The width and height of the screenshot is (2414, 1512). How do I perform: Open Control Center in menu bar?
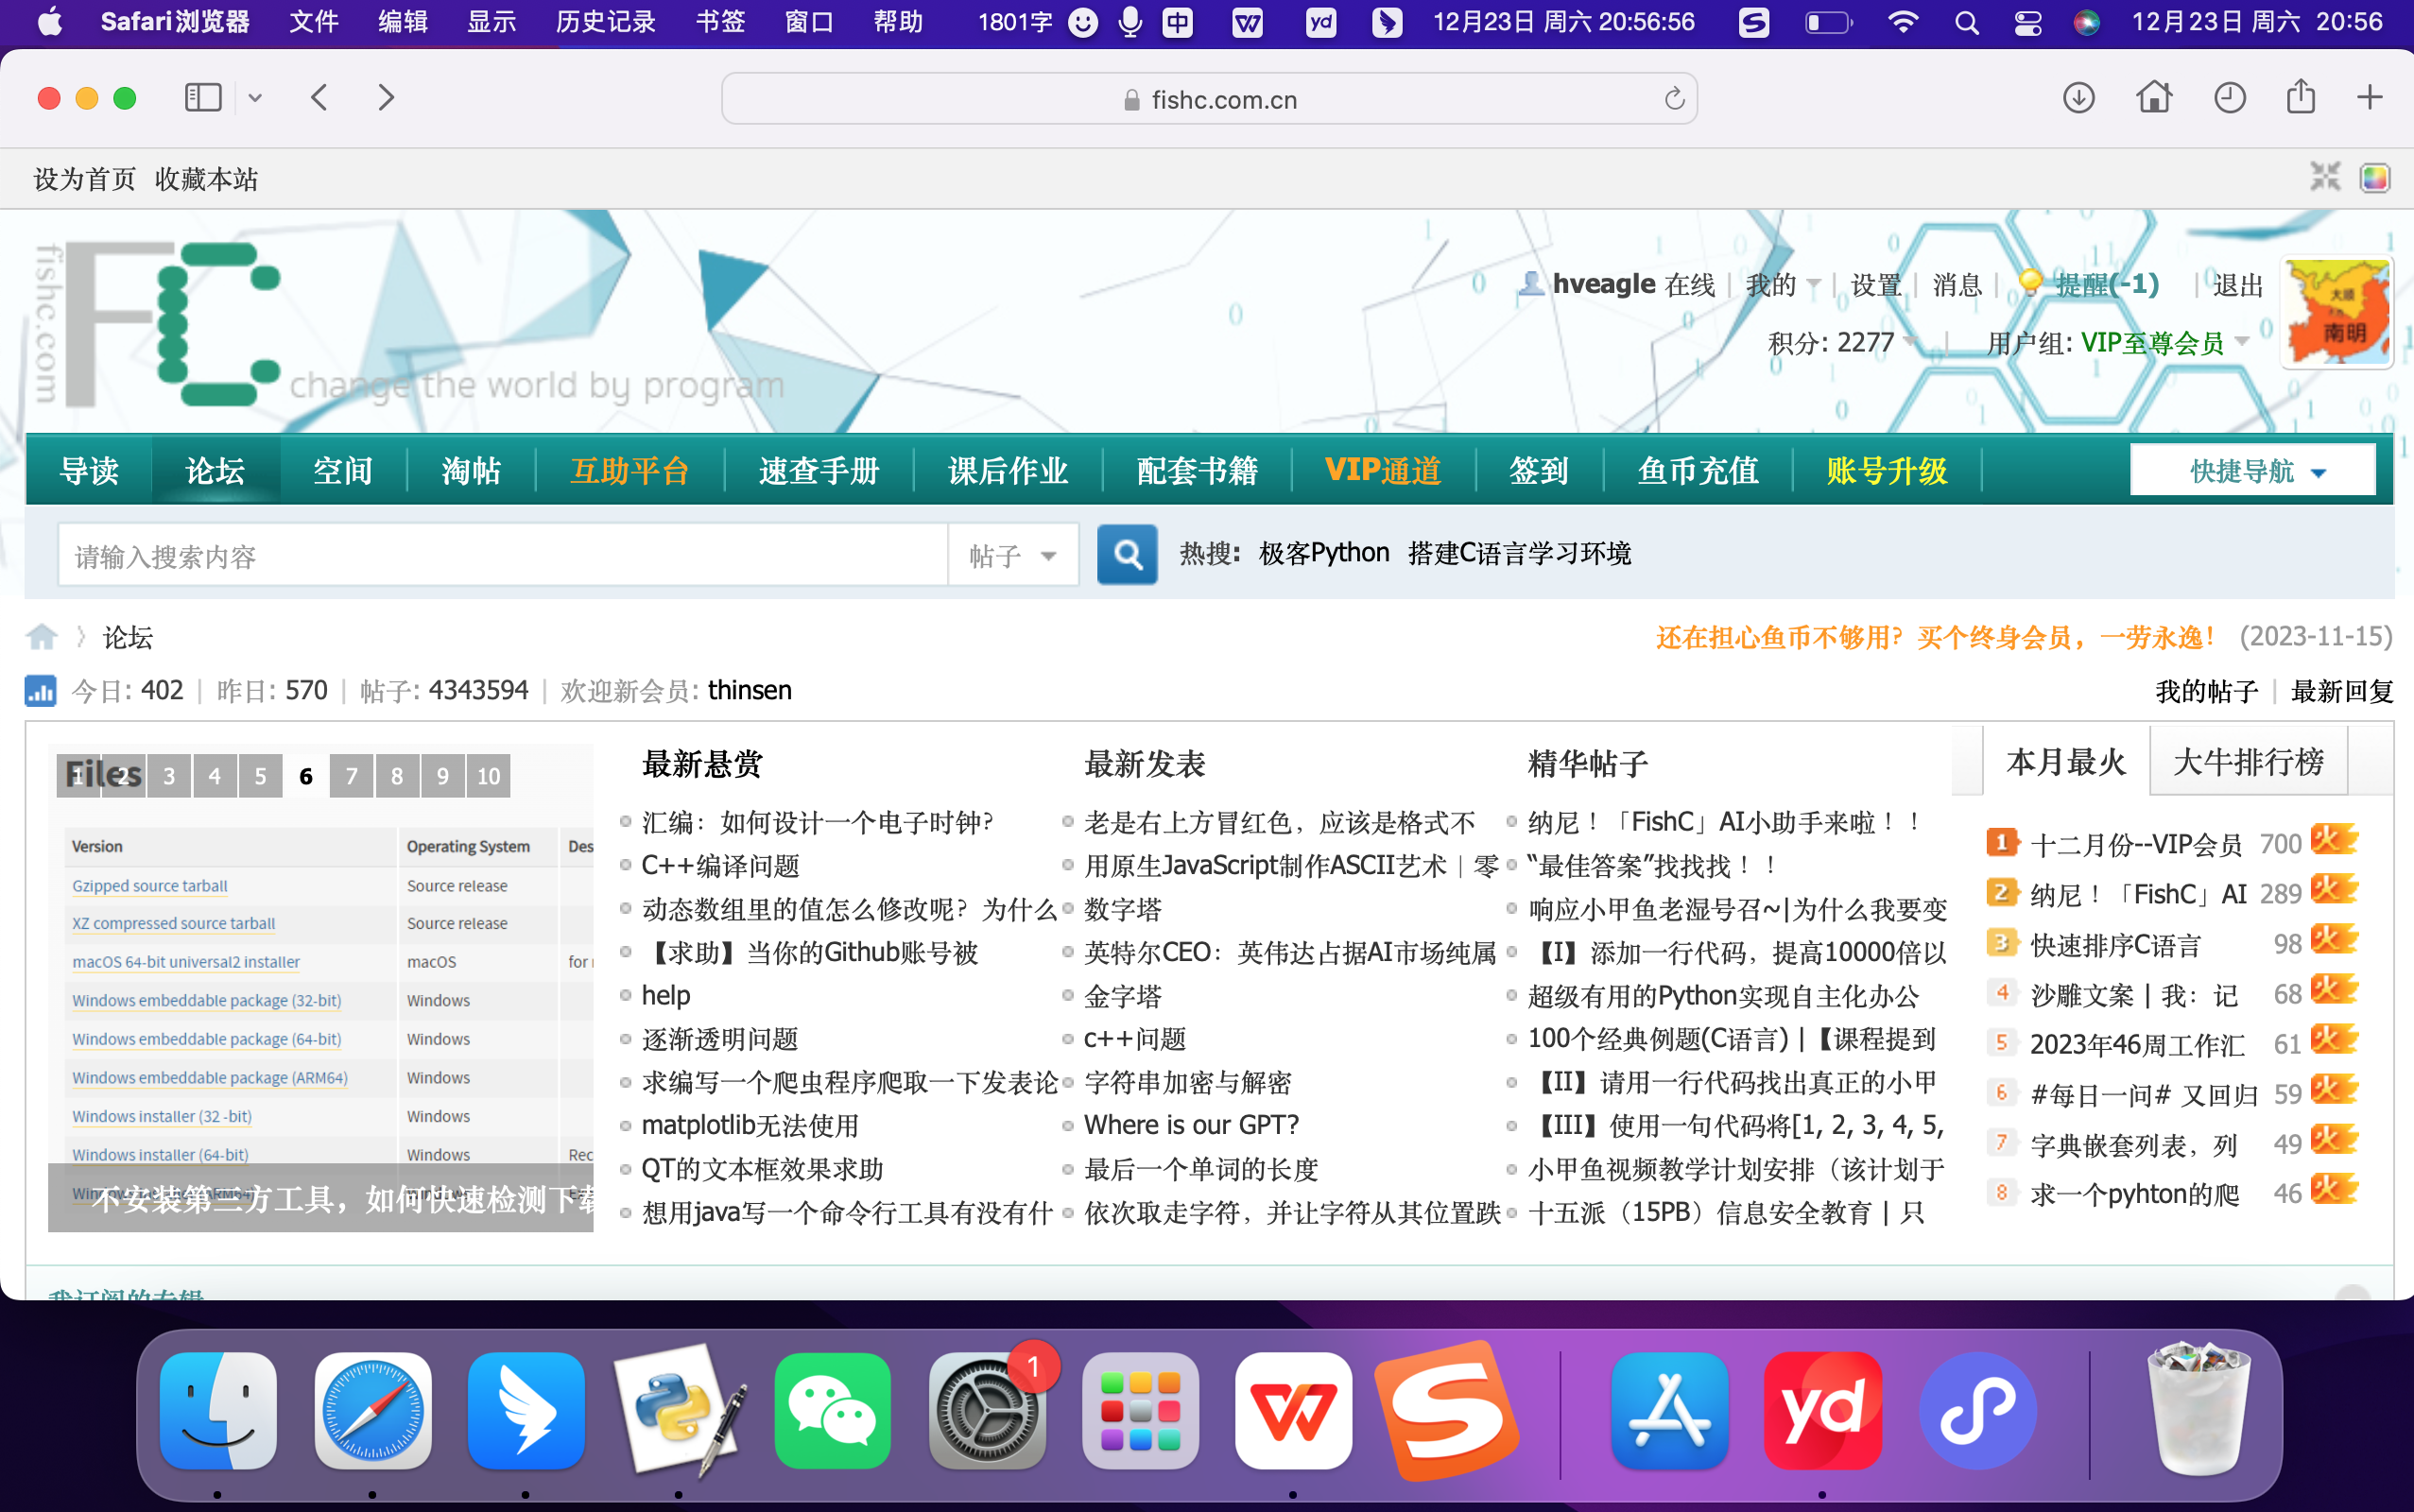(2027, 22)
